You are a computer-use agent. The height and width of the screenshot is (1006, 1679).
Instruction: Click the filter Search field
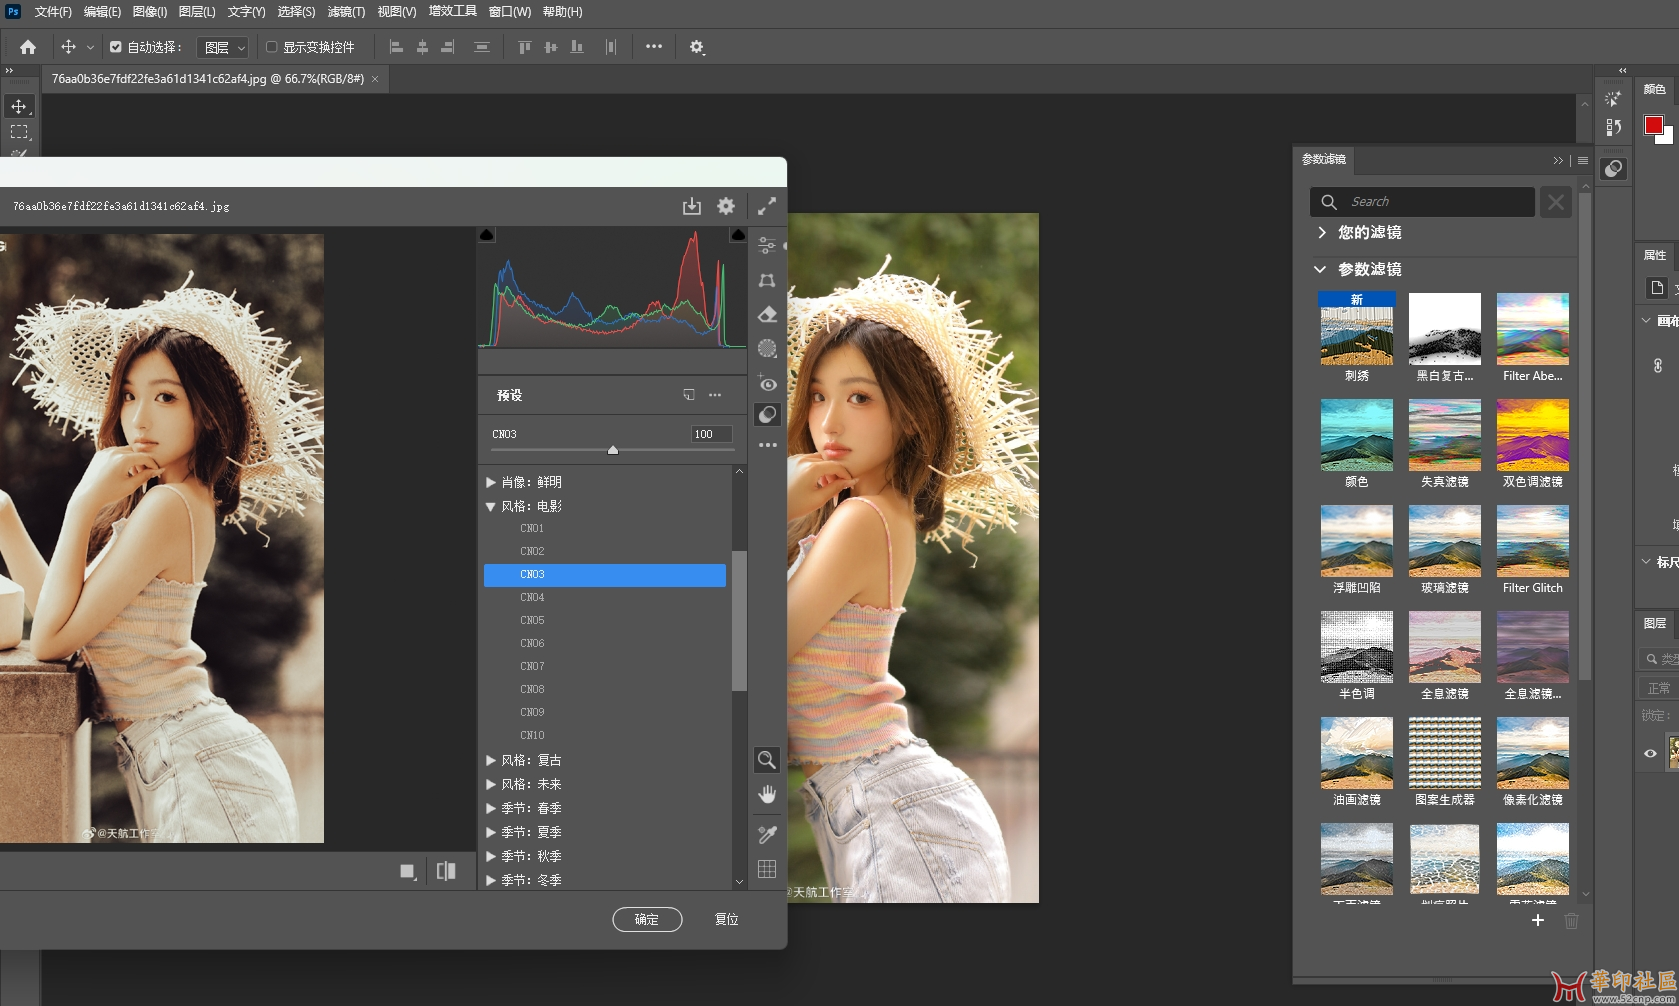click(1422, 202)
